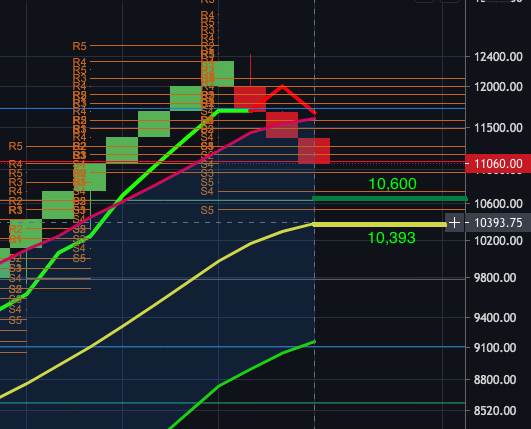Viewport: 531px width, 429px height.
Task: Click the 11500.00 price axis label
Action: coord(498,128)
